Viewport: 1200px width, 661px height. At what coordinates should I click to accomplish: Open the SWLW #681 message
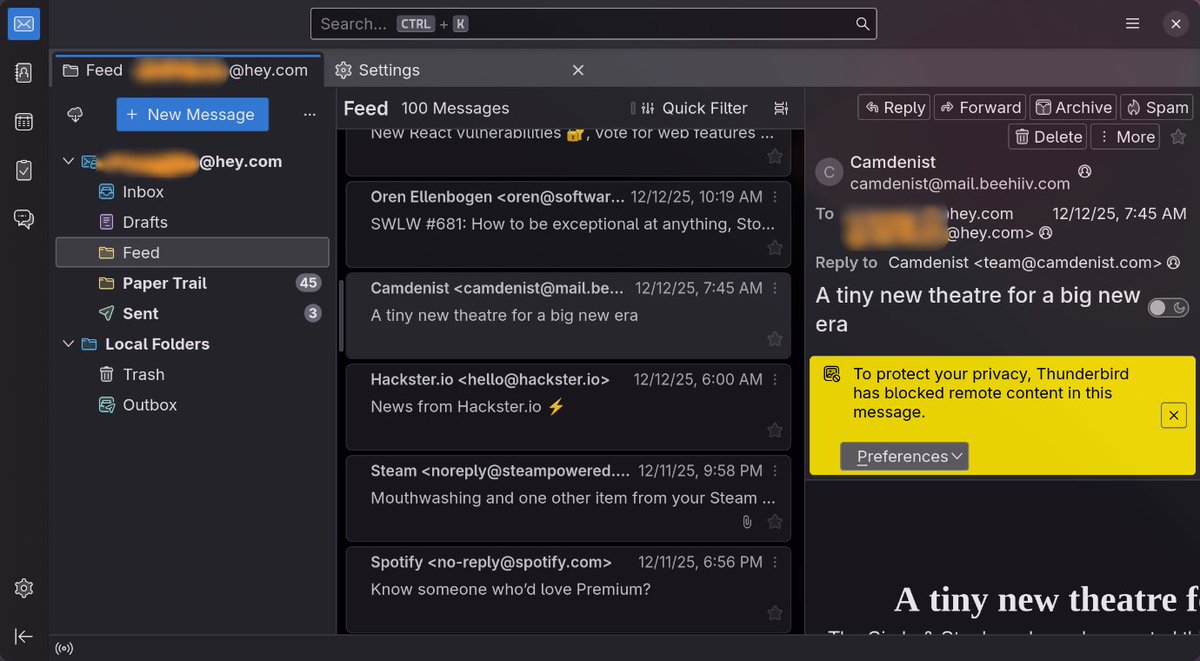tap(569, 224)
